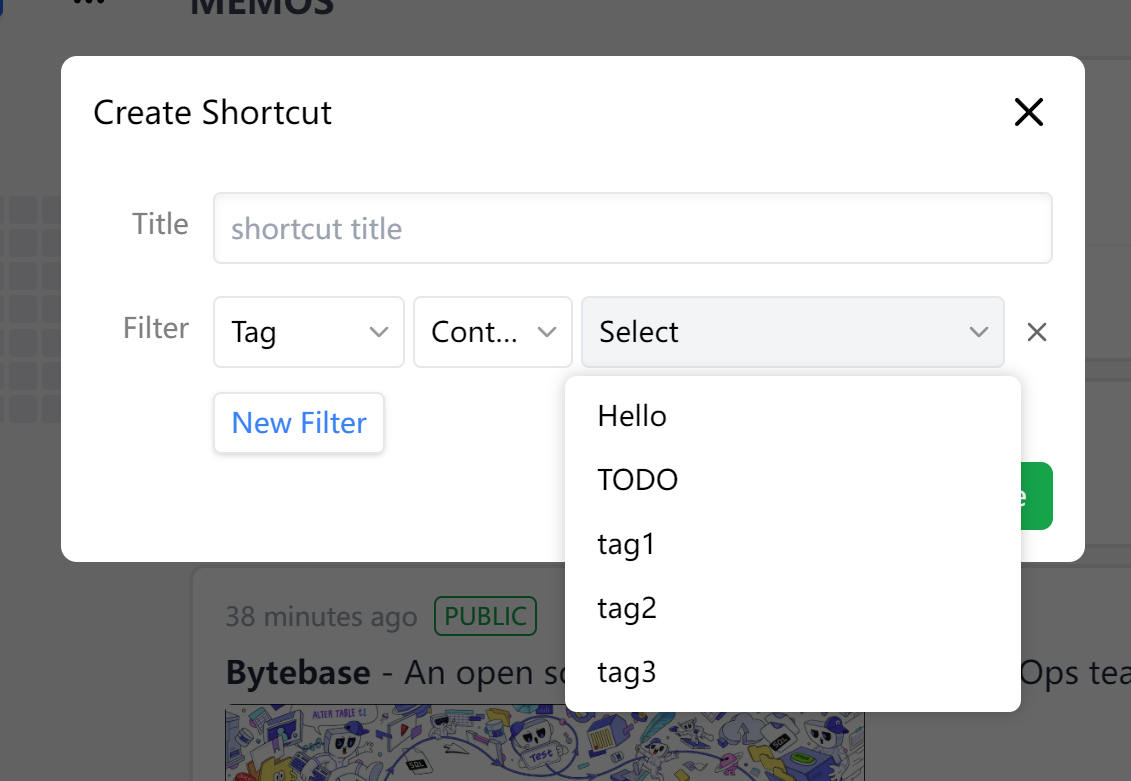1131x781 pixels.
Task: Click the chevron on the Contains dropdown
Action: 547,332
